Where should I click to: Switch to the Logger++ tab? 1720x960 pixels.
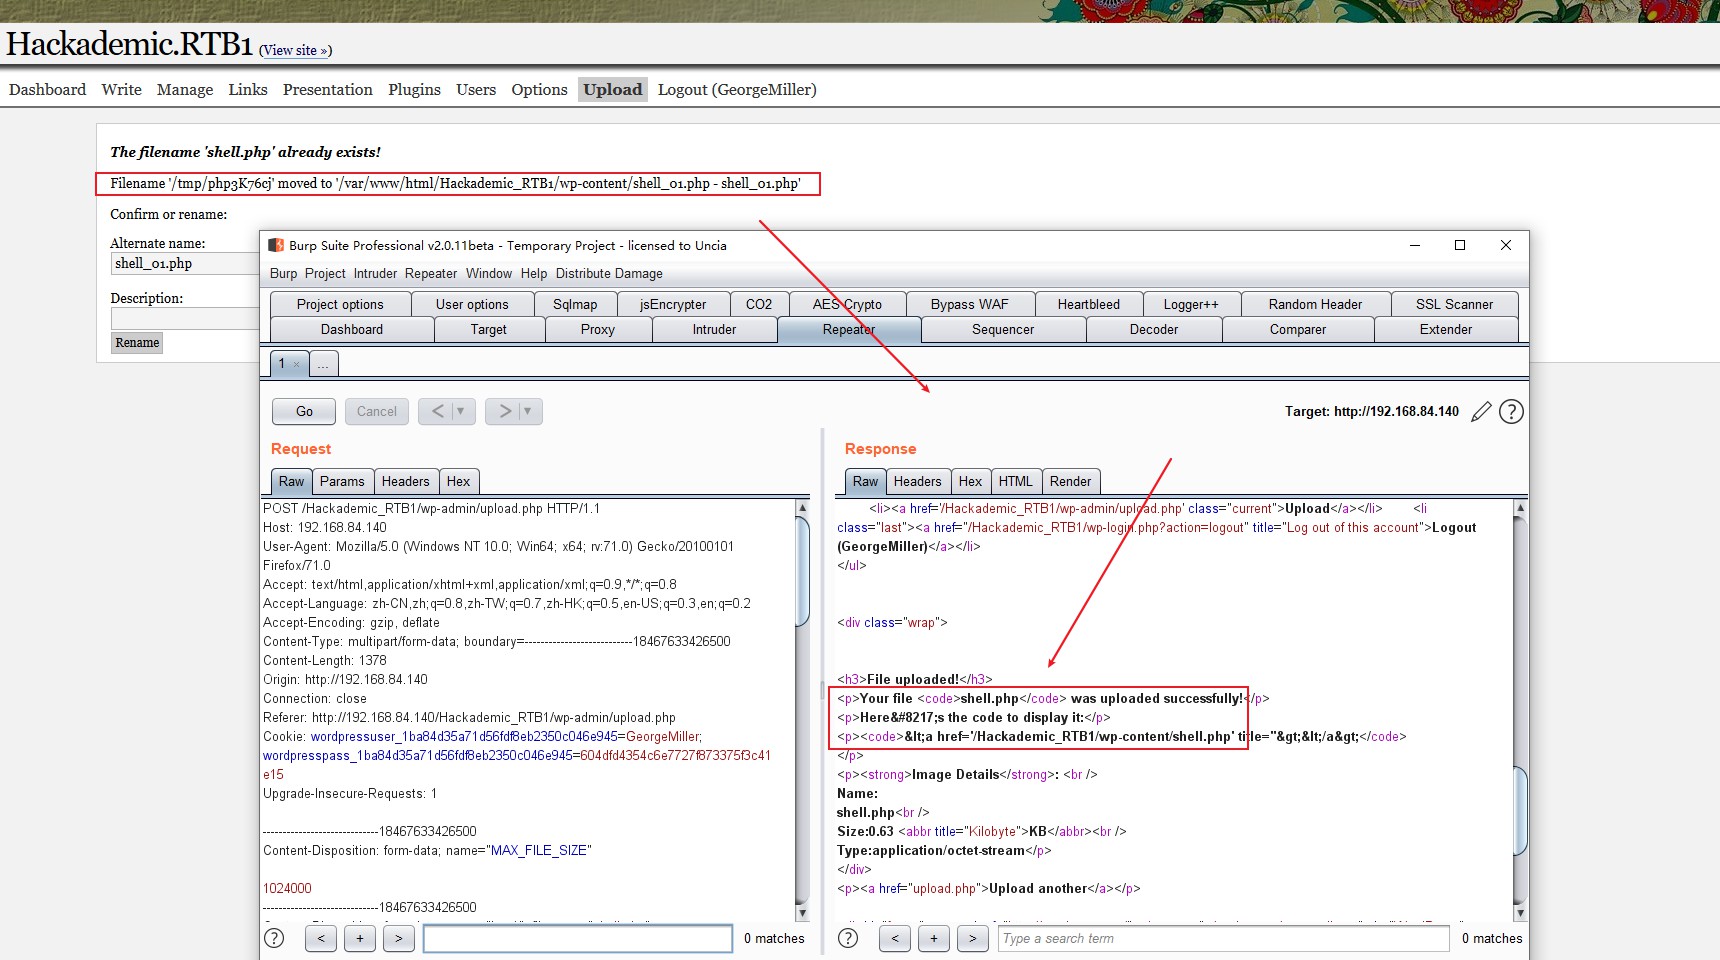click(1191, 304)
